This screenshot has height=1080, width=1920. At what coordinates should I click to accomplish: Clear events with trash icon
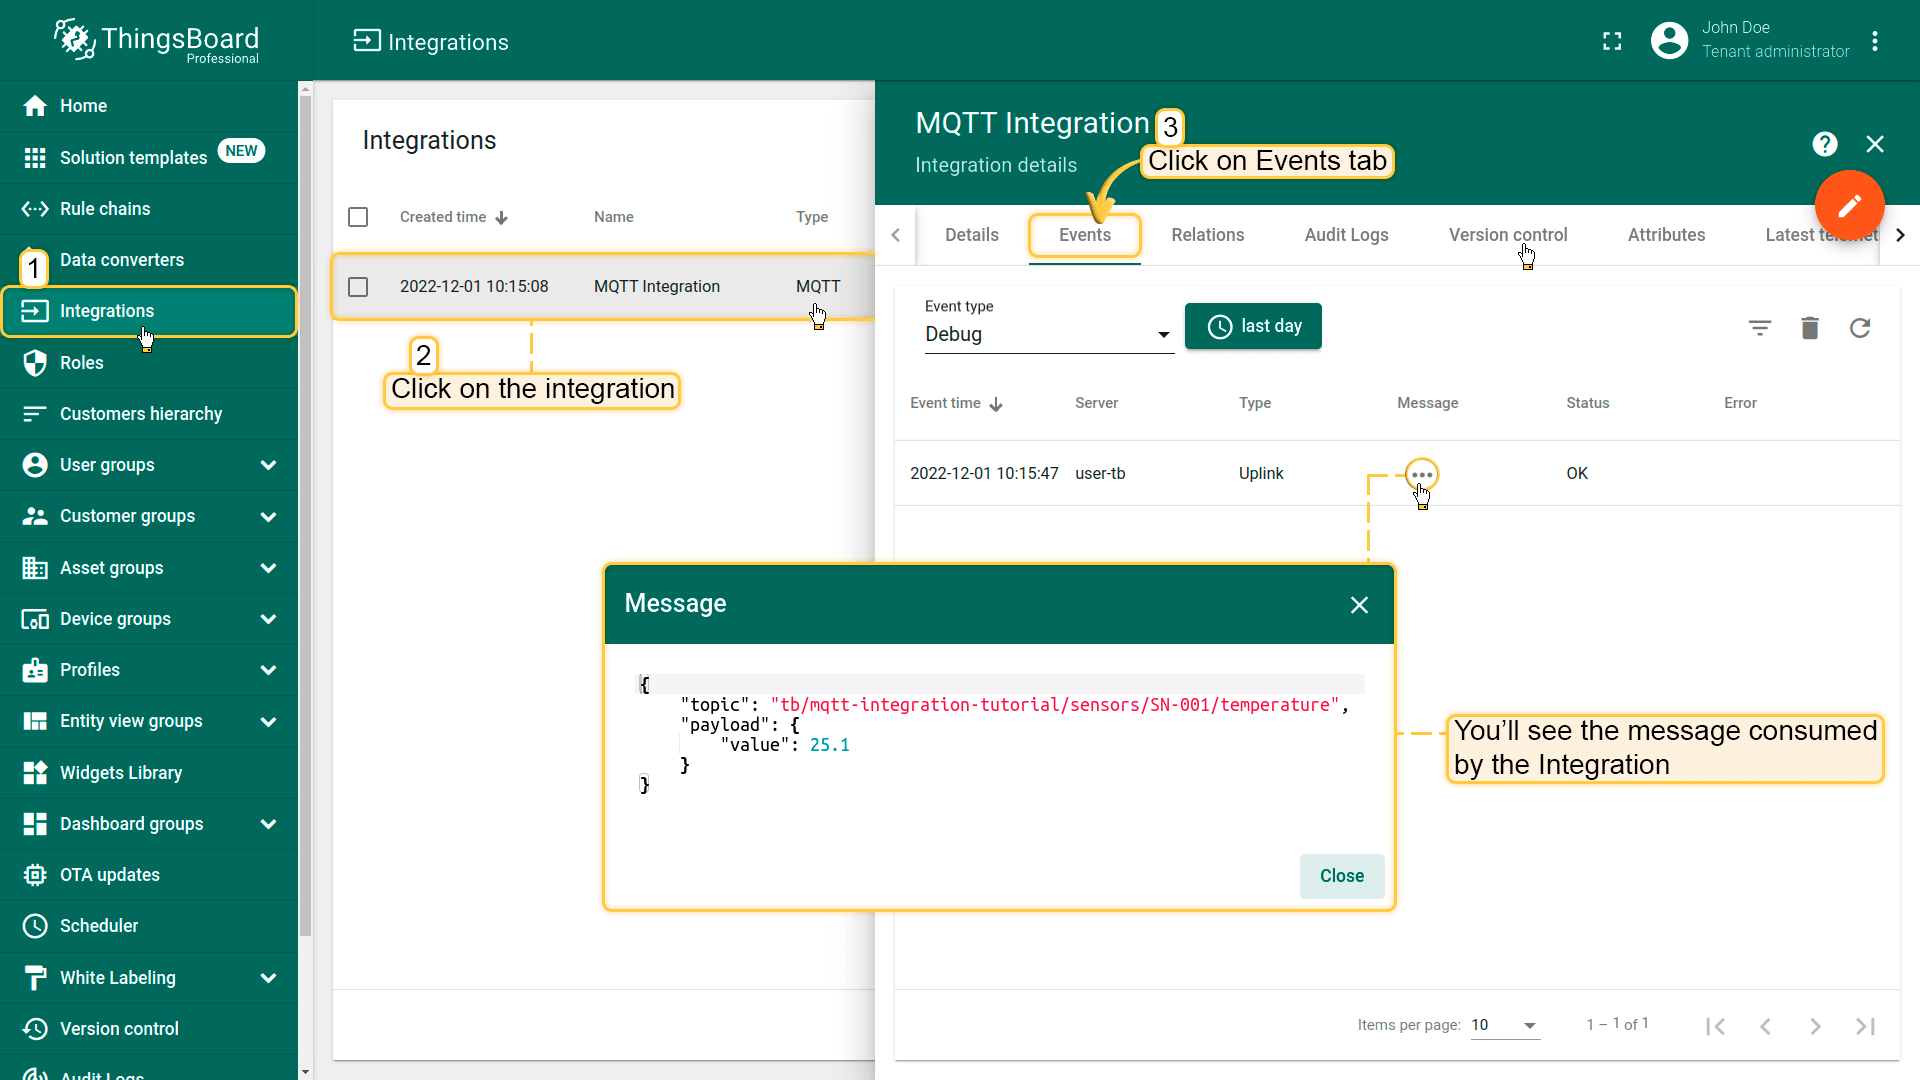(1810, 328)
